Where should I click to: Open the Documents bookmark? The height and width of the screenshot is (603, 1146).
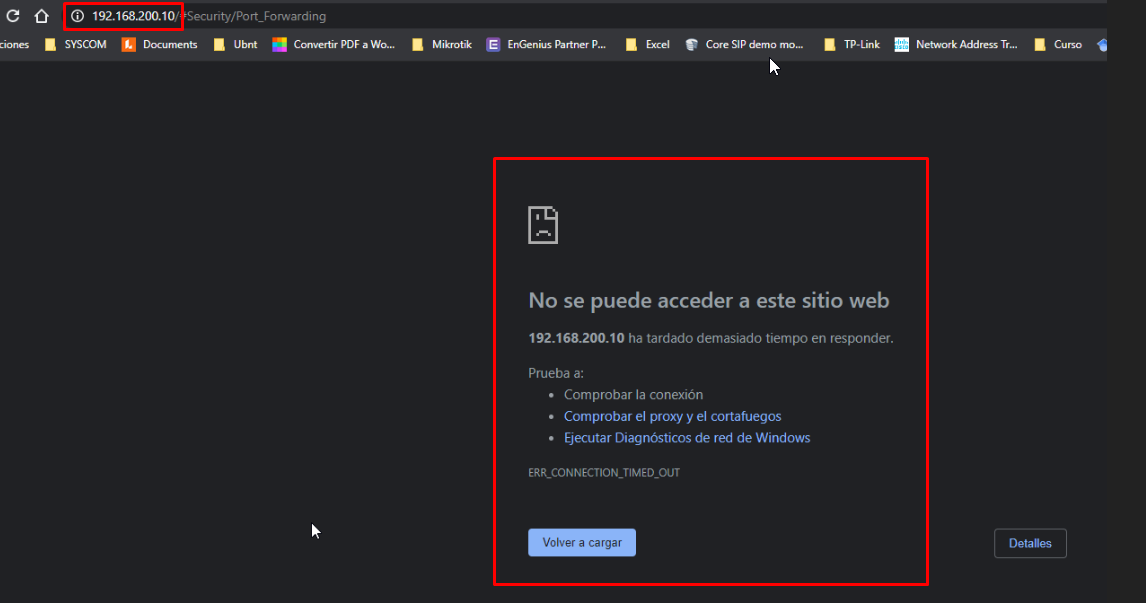point(159,45)
